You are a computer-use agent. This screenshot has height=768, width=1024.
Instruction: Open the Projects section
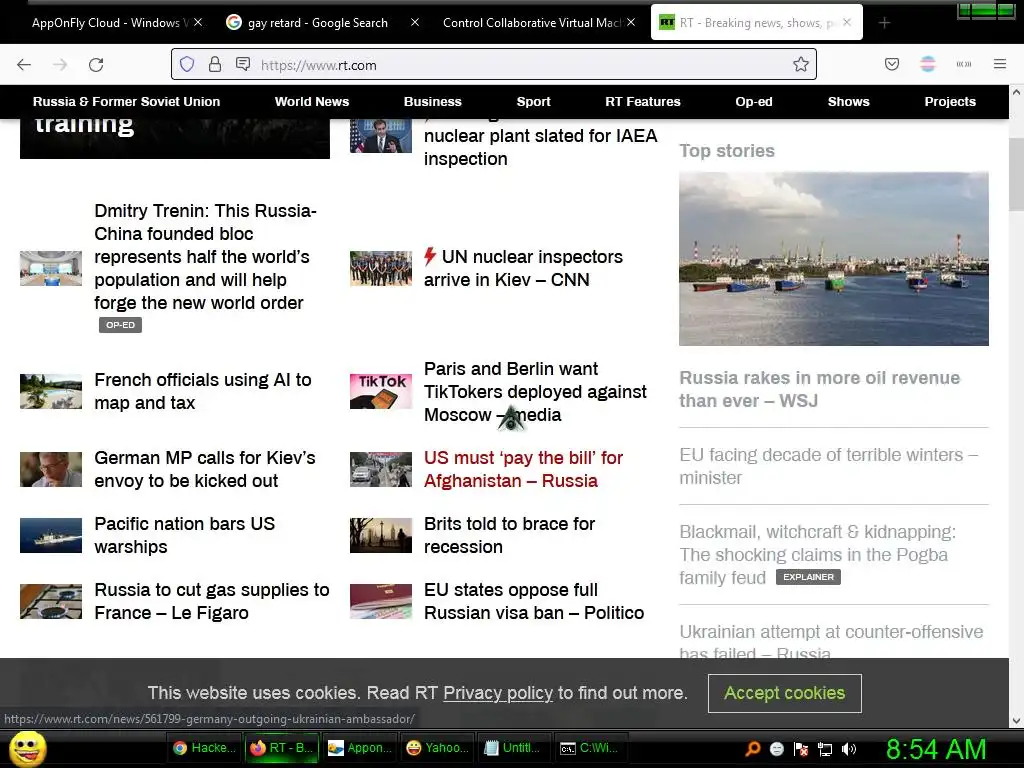click(x=950, y=102)
